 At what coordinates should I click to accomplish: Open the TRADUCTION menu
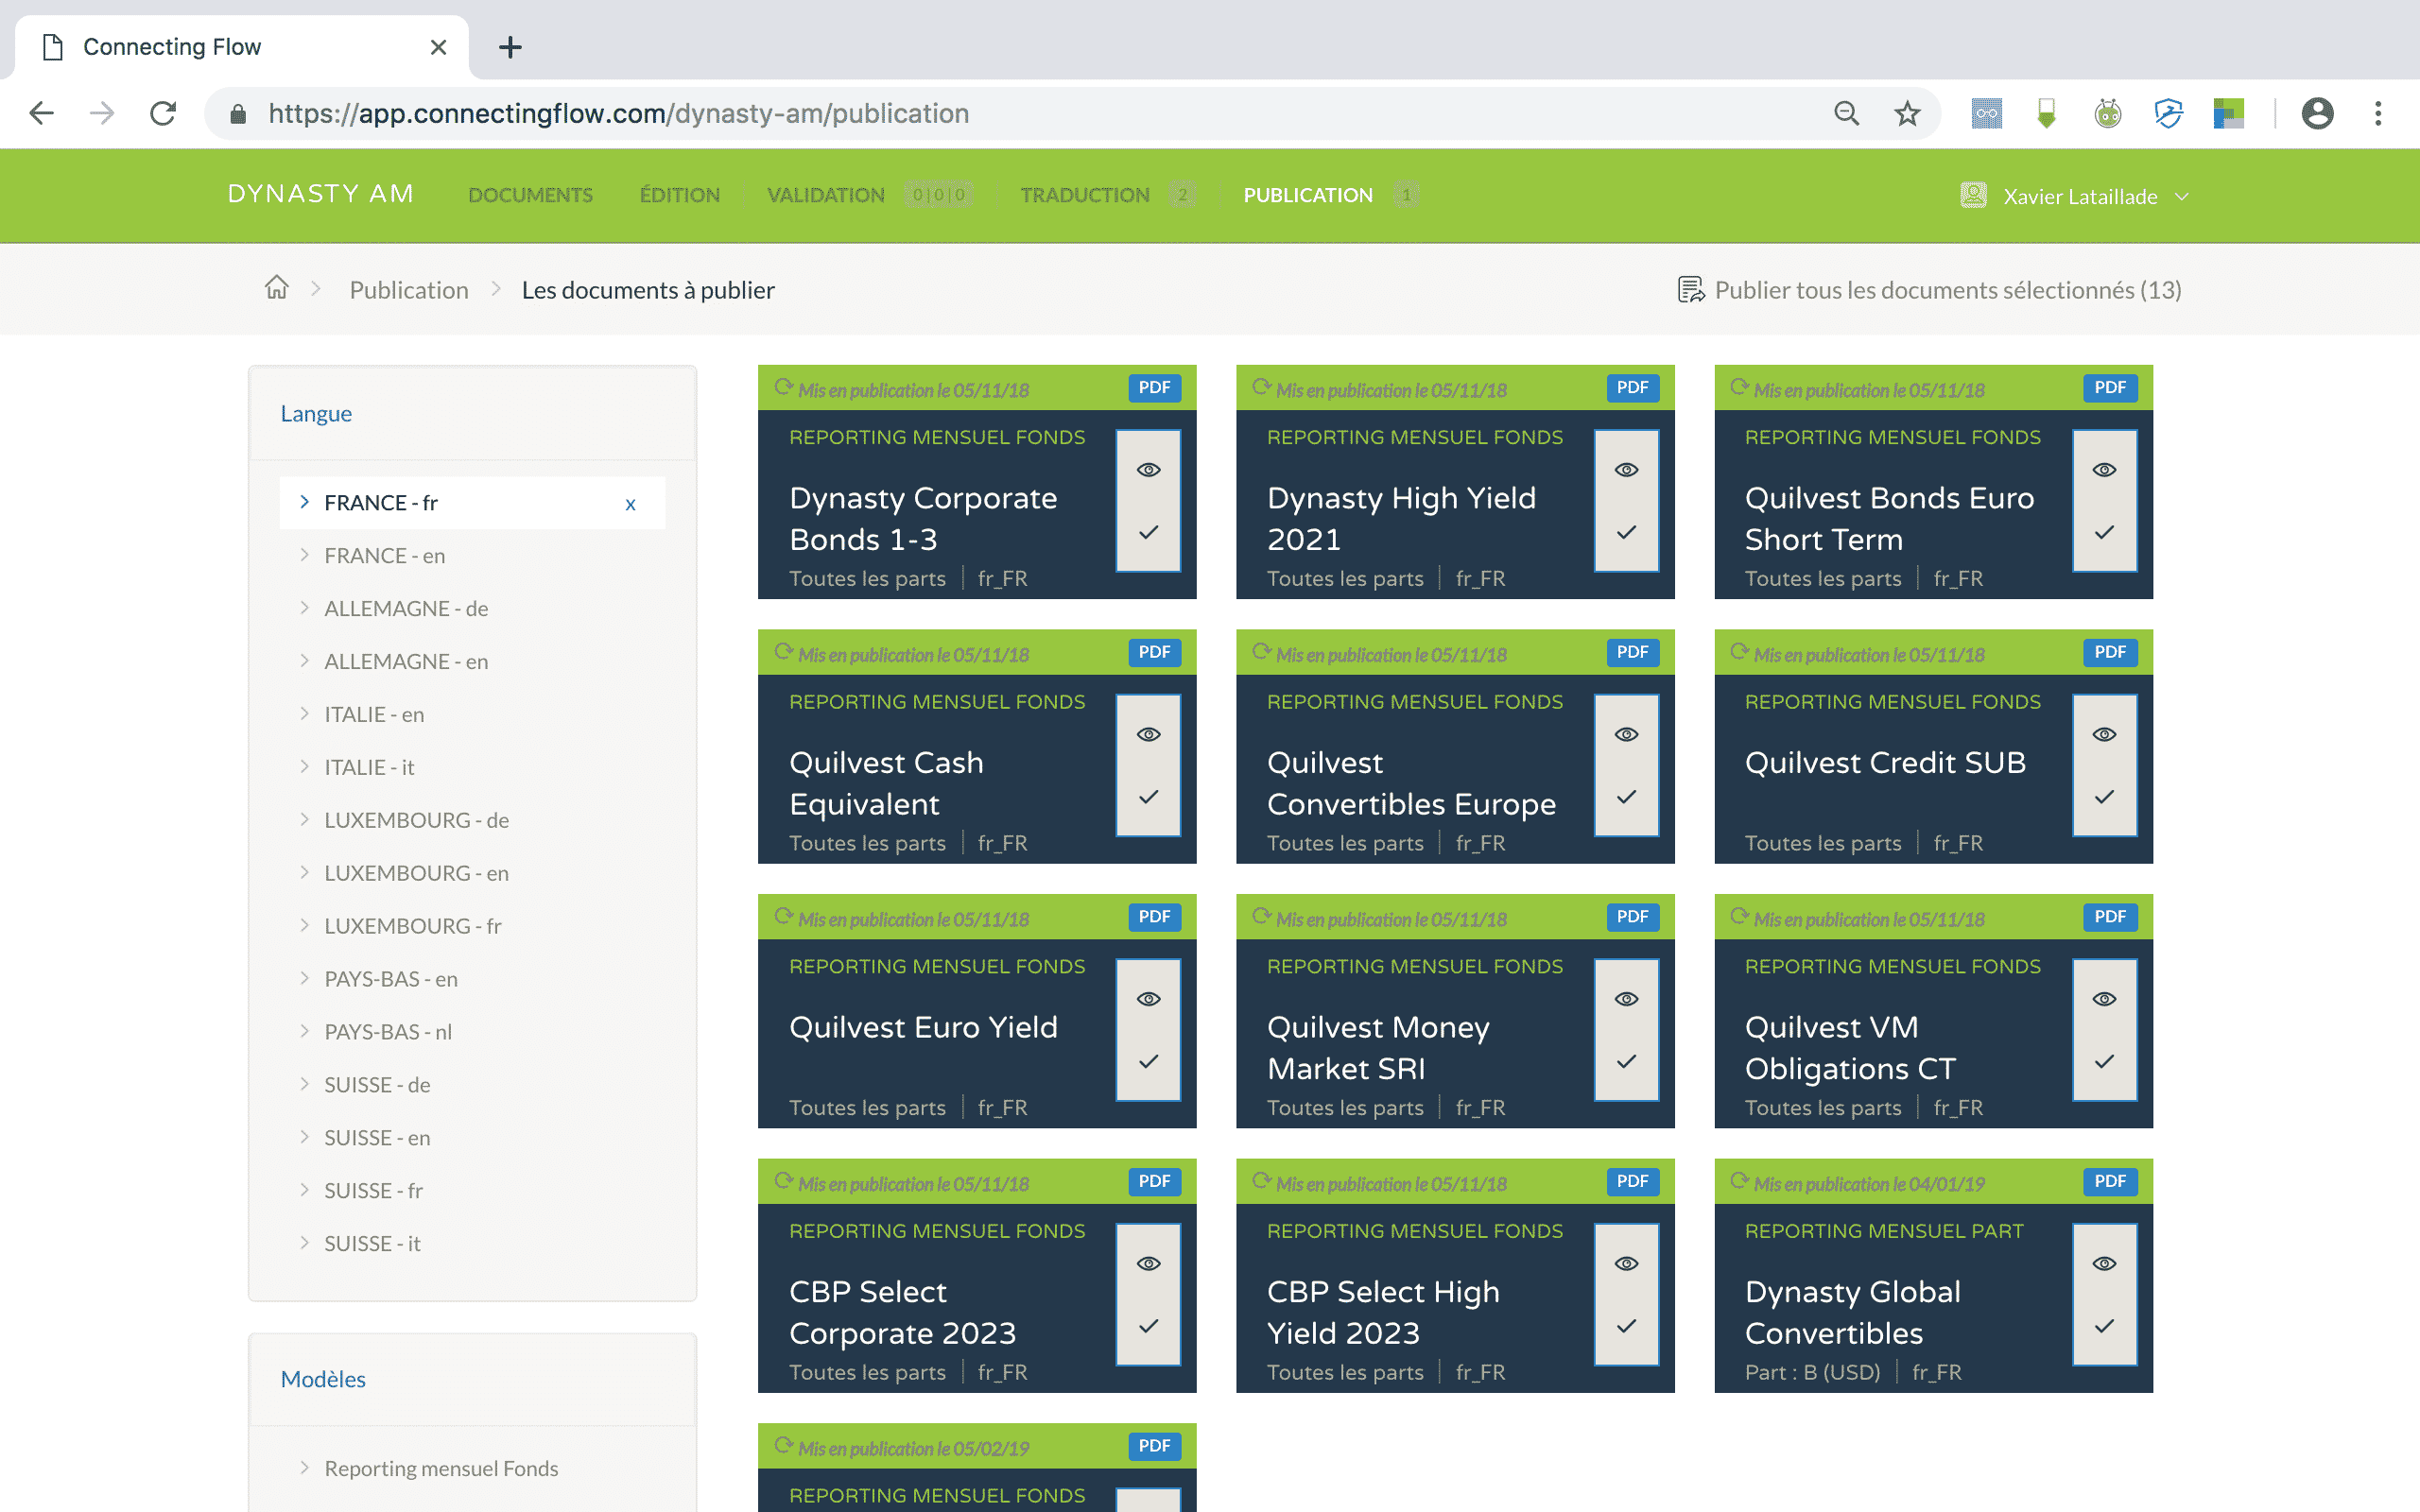(x=1085, y=195)
